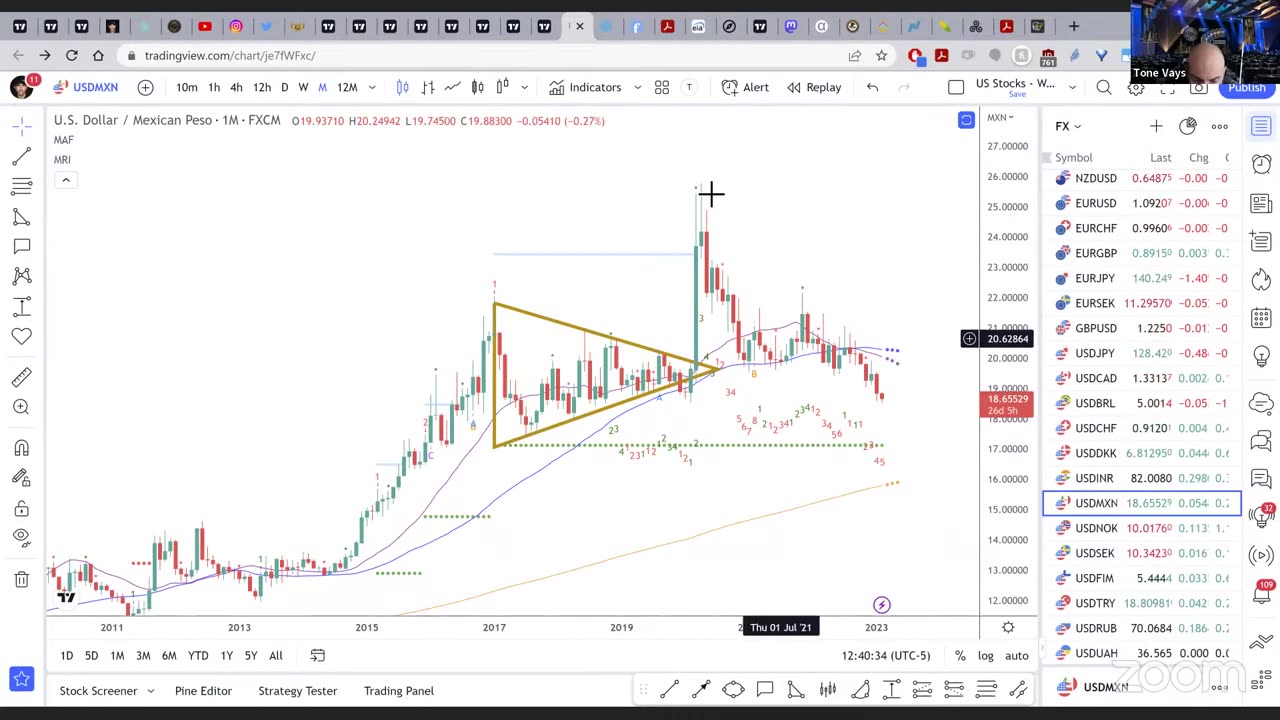Toggle log scale mode
Screen dimensions: 1280x720
985,656
